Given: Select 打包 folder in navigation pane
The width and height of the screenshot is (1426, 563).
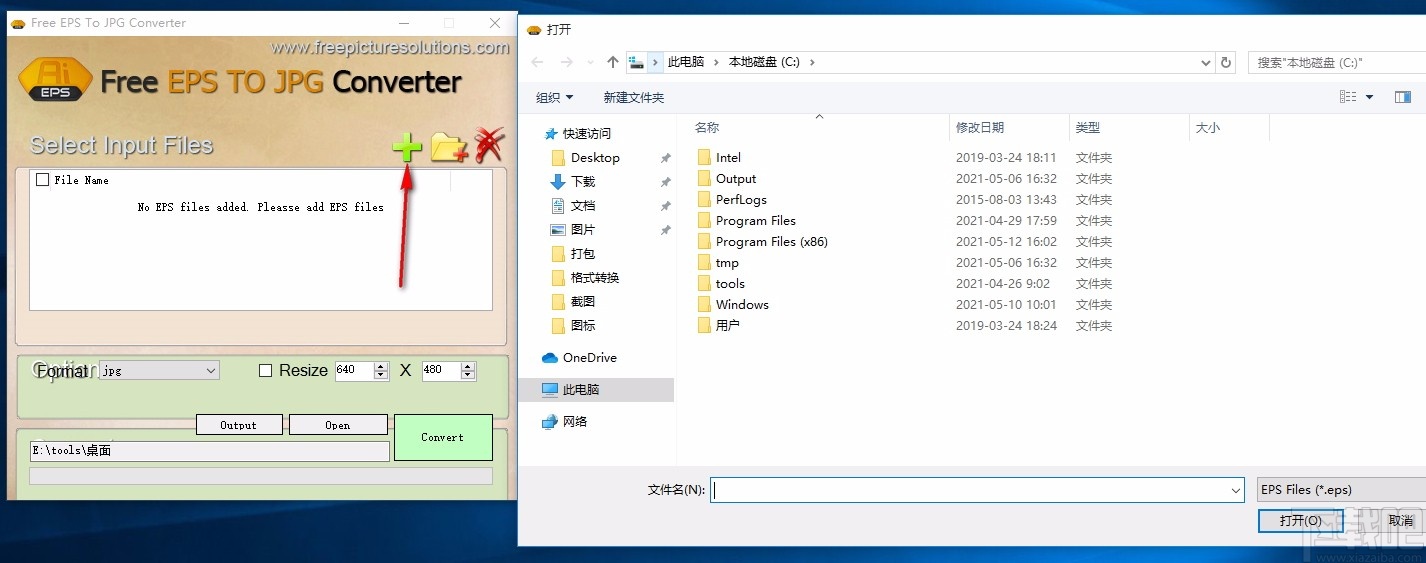Looking at the screenshot, I should click(x=583, y=254).
